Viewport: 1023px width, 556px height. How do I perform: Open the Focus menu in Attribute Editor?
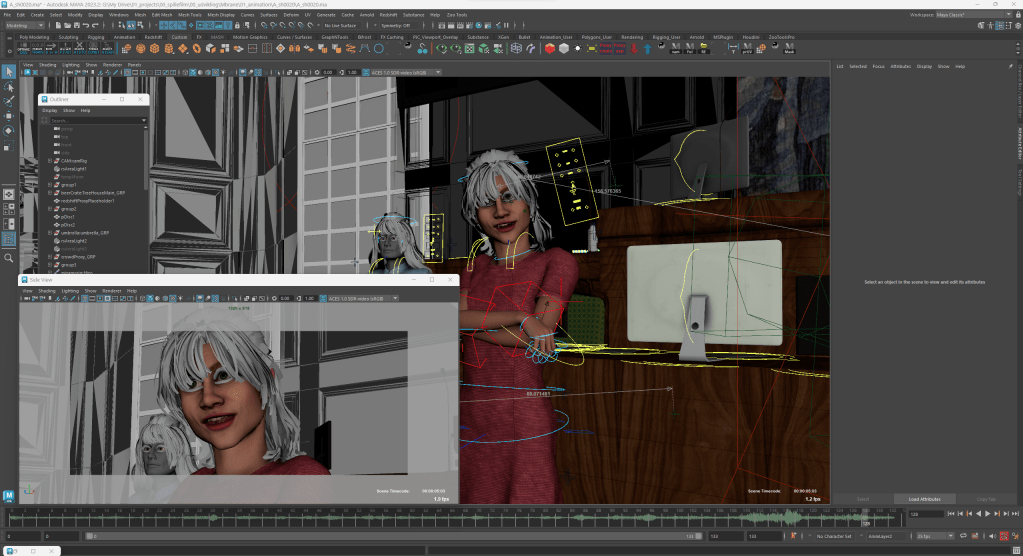878,66
